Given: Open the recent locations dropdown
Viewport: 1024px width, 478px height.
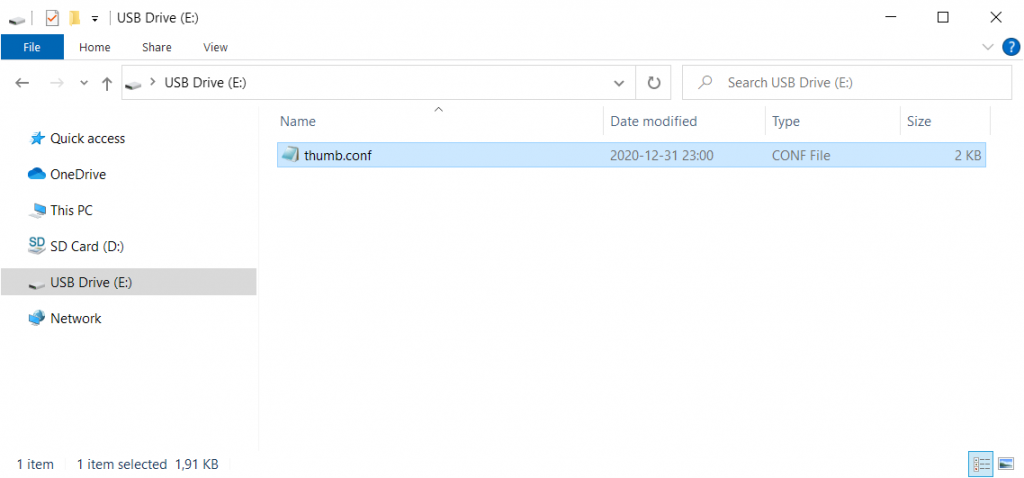Looking at the screenshot, I should tap(84, 83).
